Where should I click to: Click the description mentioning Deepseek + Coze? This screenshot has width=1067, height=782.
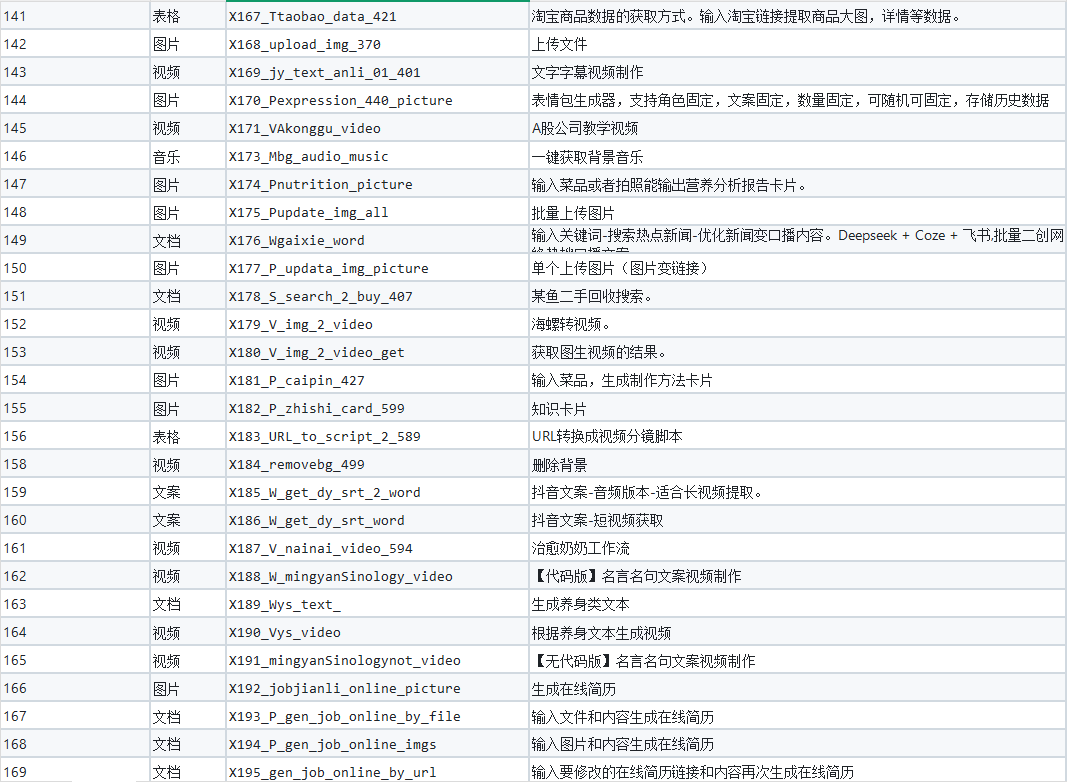point(797,240)
